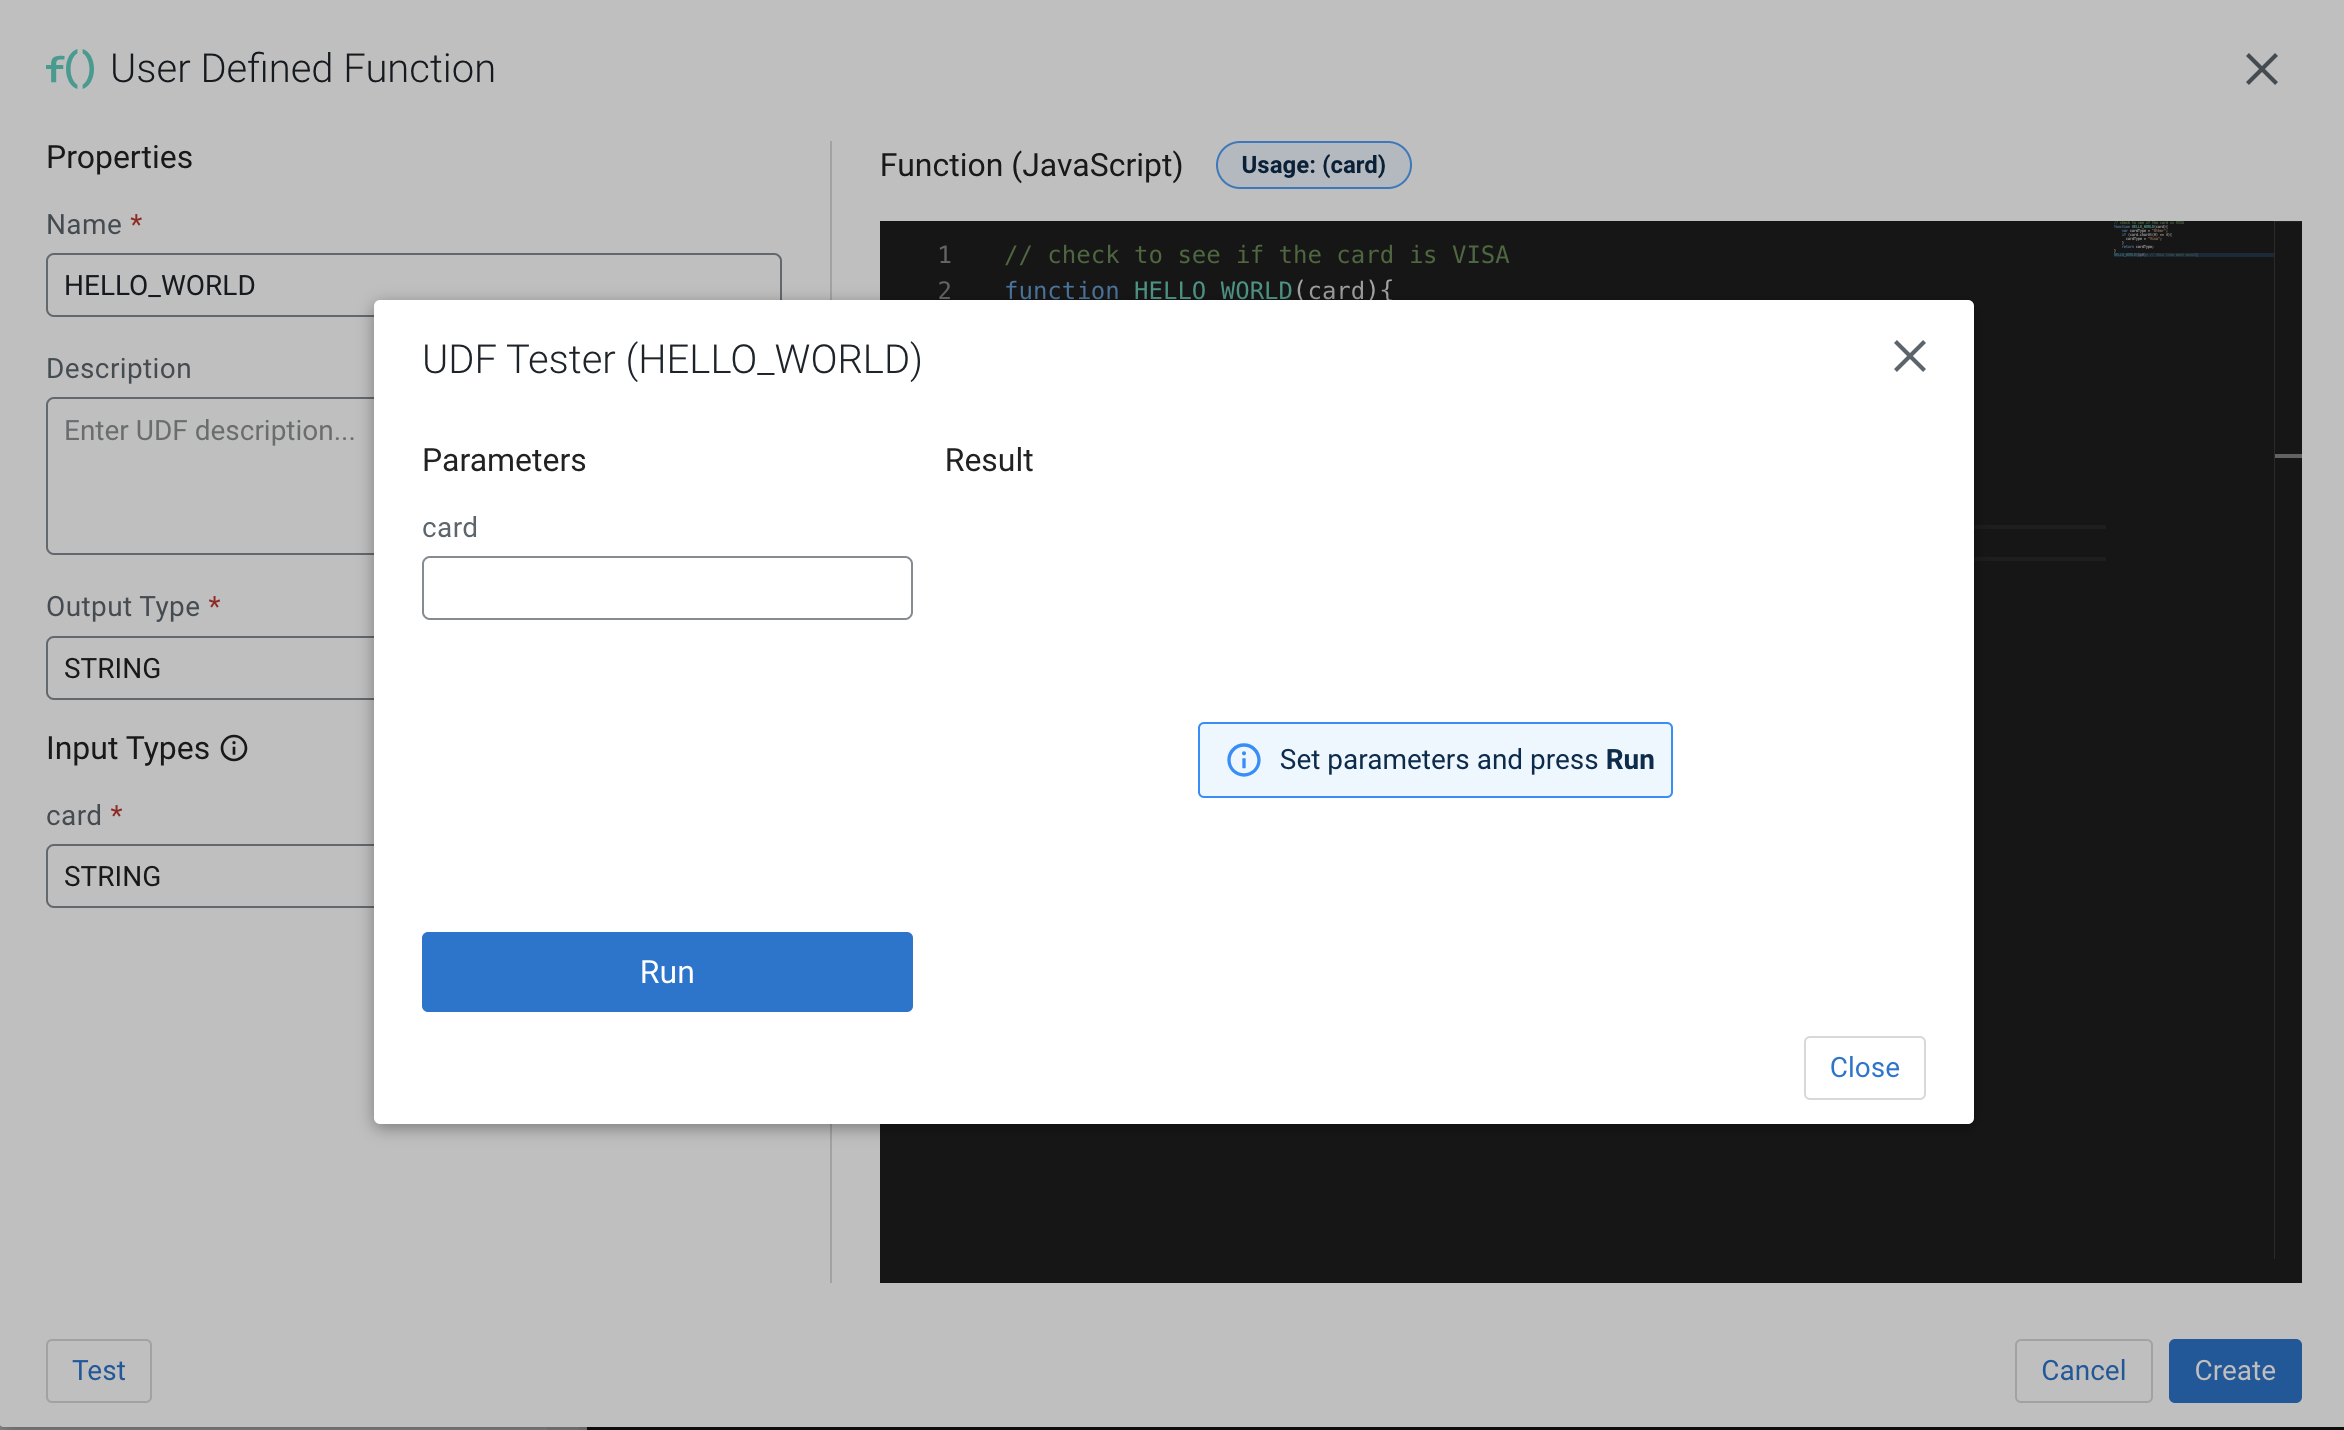Focus the card parameter input field
The width and height of the screenshot is (2344, 1430).
tap(666, 588)
